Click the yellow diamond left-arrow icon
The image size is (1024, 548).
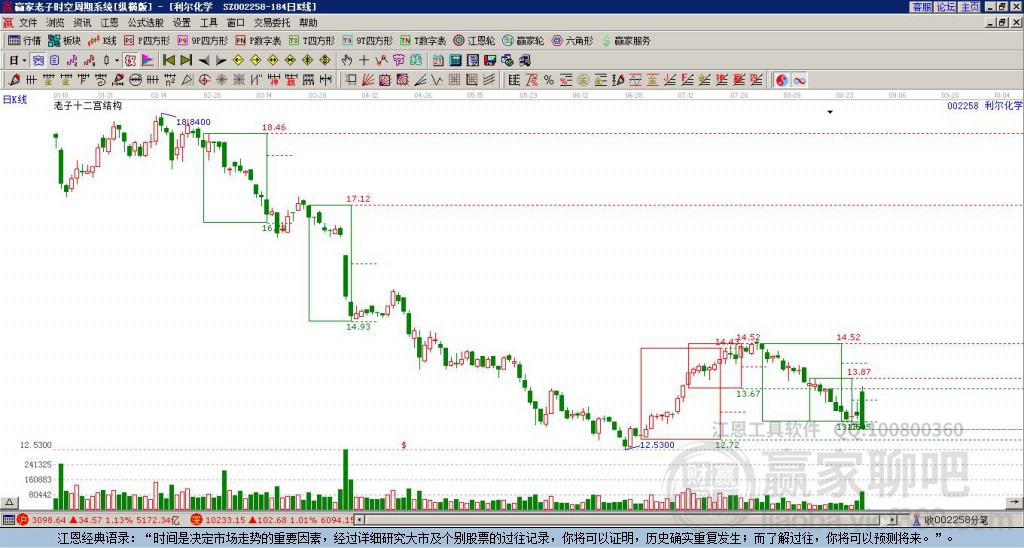point(238,61)
